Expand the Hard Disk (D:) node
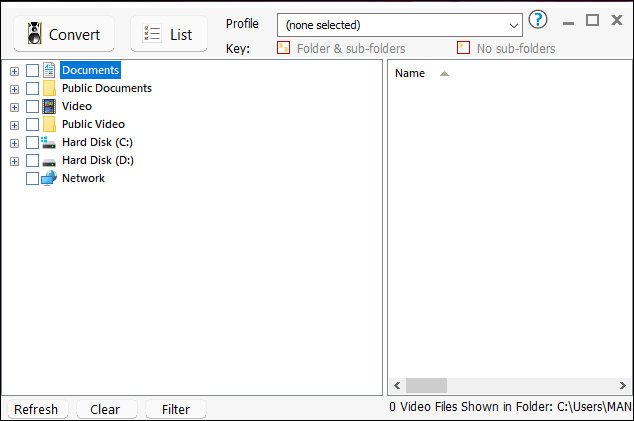This screenshot has width=634, height=421. click(x=15, y=161)
